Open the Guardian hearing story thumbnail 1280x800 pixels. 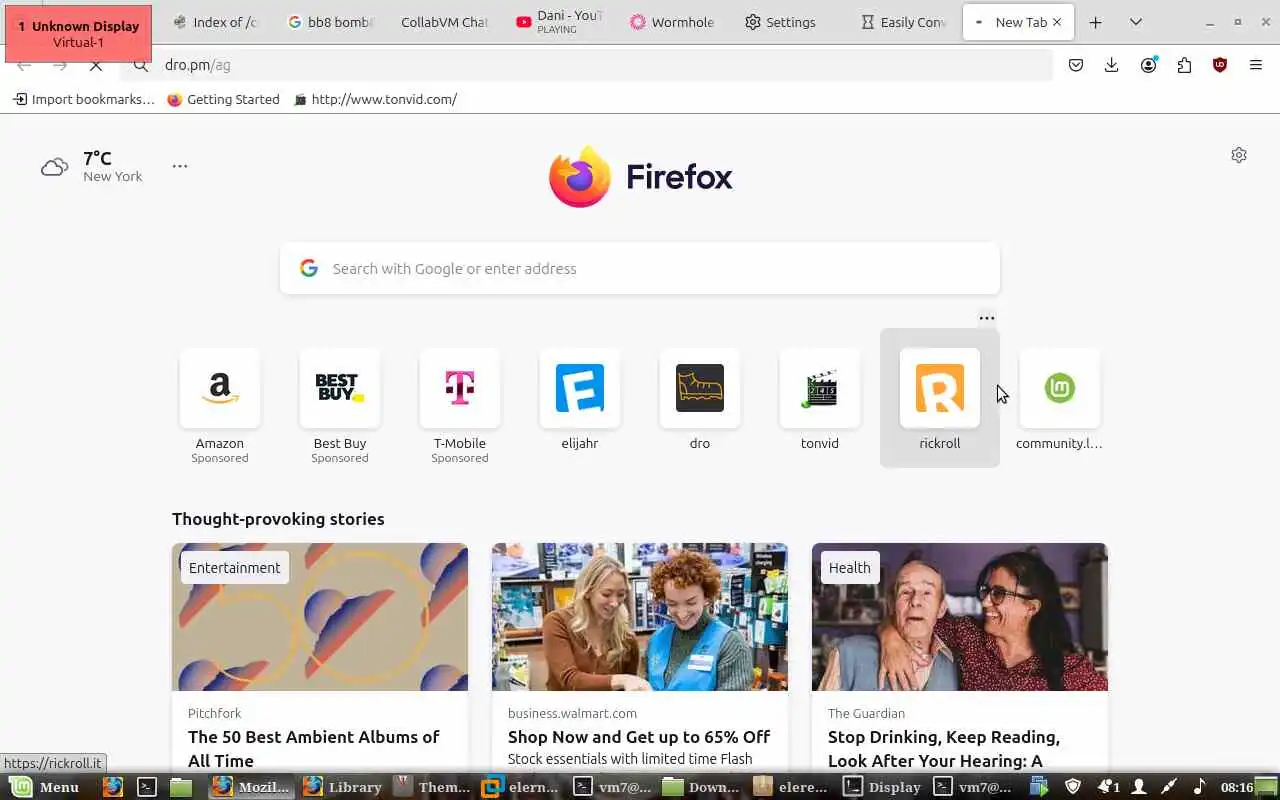point(960,617)
